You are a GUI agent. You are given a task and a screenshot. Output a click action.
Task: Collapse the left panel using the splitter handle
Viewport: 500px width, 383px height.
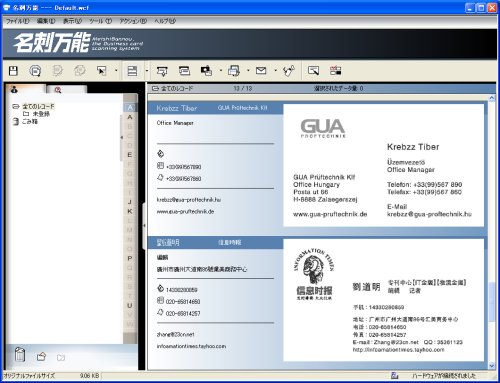pos(144,226)
